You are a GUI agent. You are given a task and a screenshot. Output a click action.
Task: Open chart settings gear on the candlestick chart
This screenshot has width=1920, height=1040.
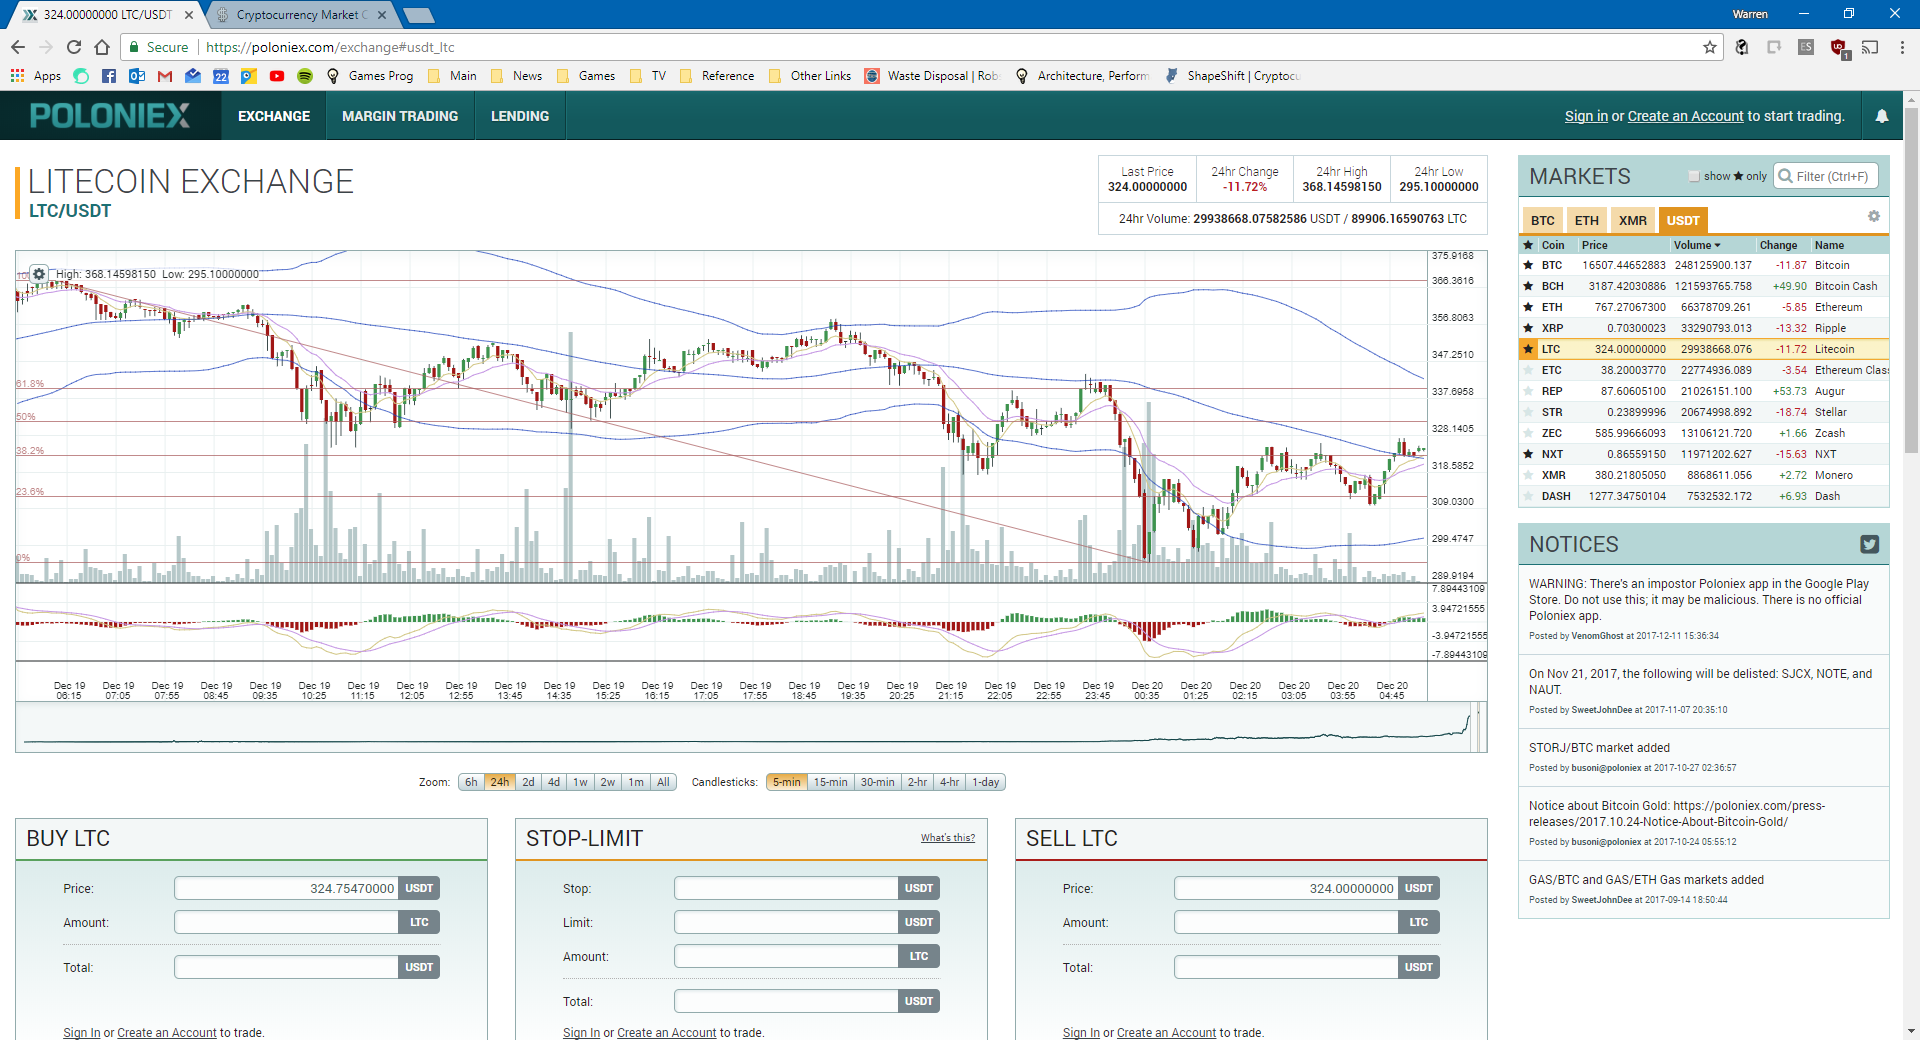click(x=39, y=273)
